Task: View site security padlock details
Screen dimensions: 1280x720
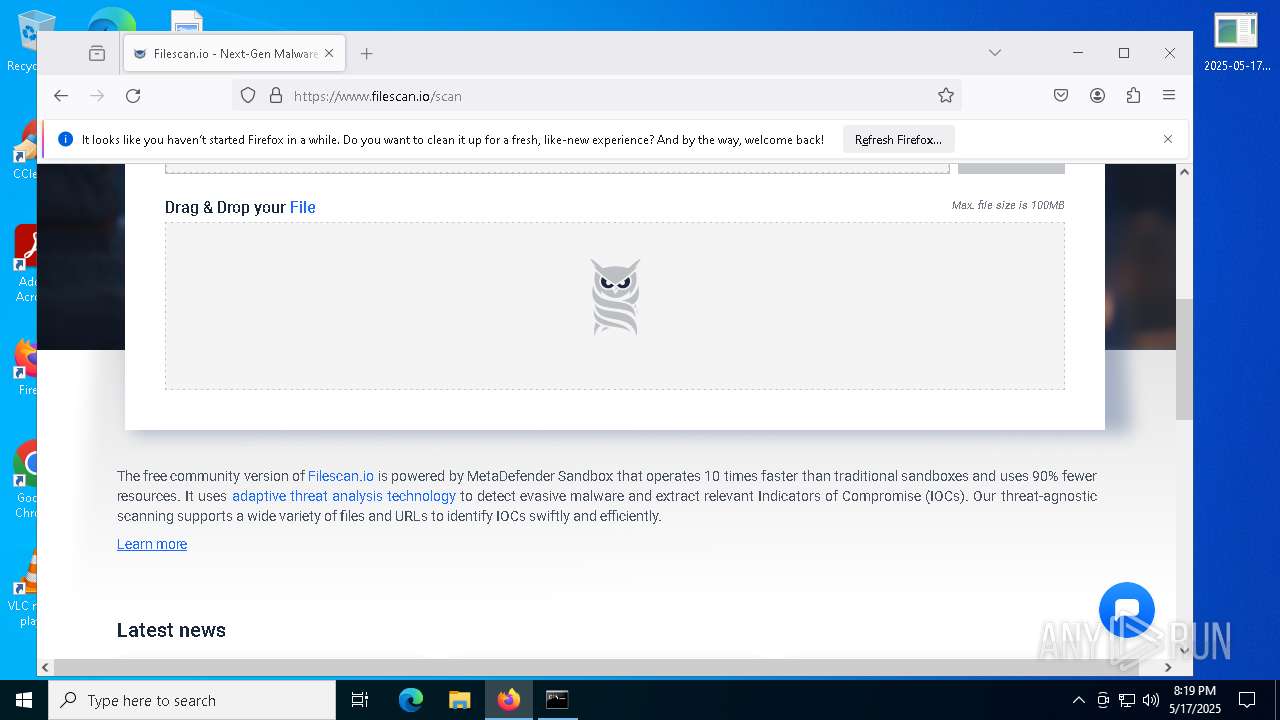Action: pyautogui.click(x=276, y=96)
